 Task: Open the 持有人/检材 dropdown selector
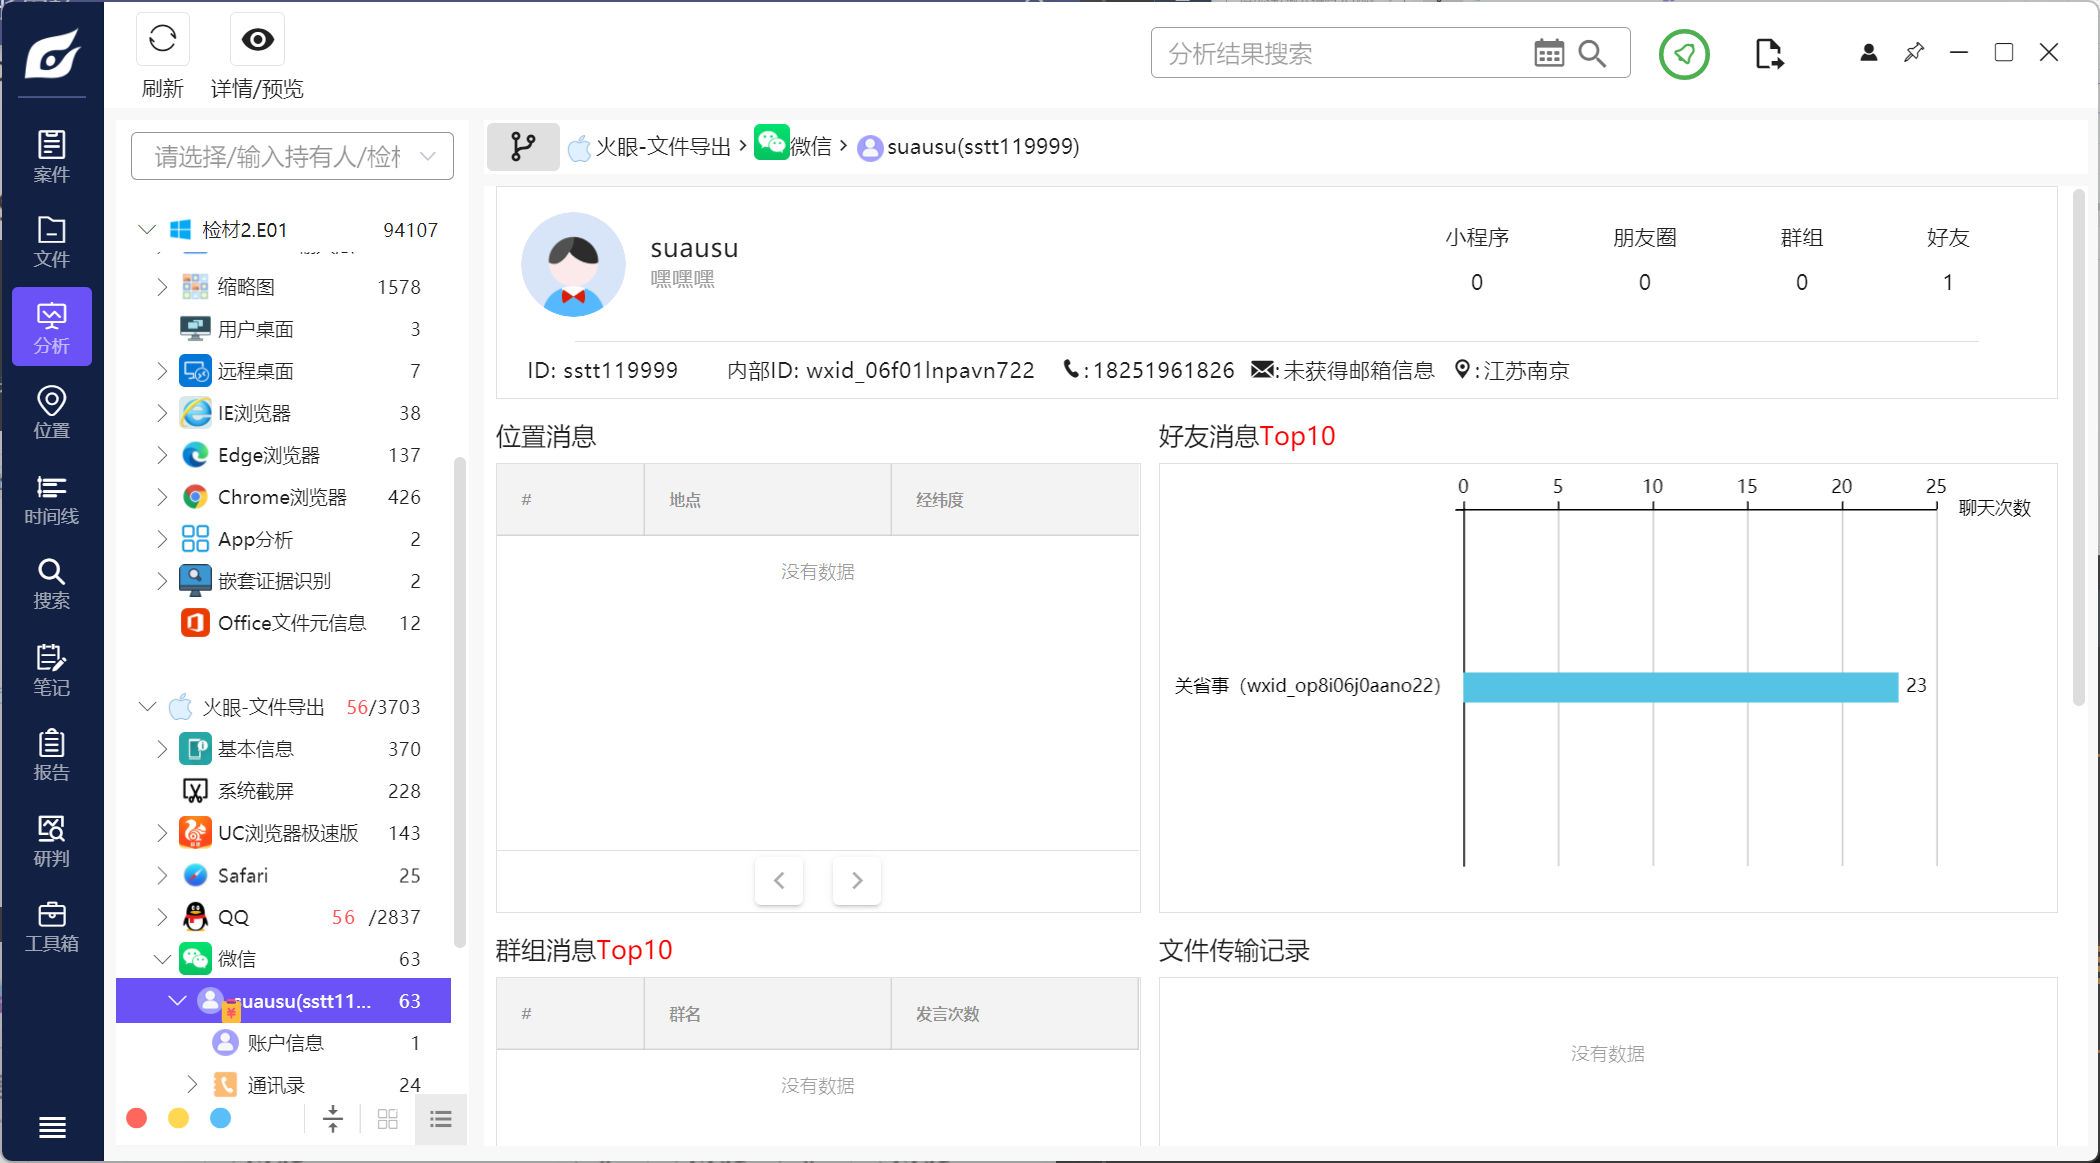pyautogui.click(x=292, y=157)
